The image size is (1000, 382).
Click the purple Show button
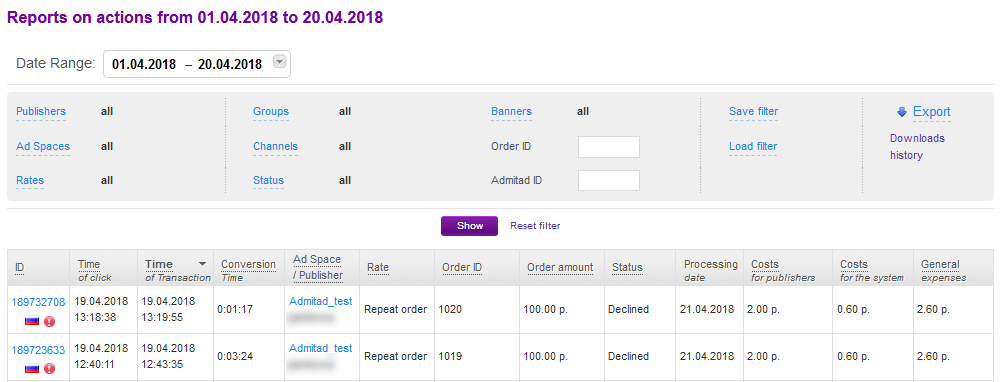tap(469, 226)
